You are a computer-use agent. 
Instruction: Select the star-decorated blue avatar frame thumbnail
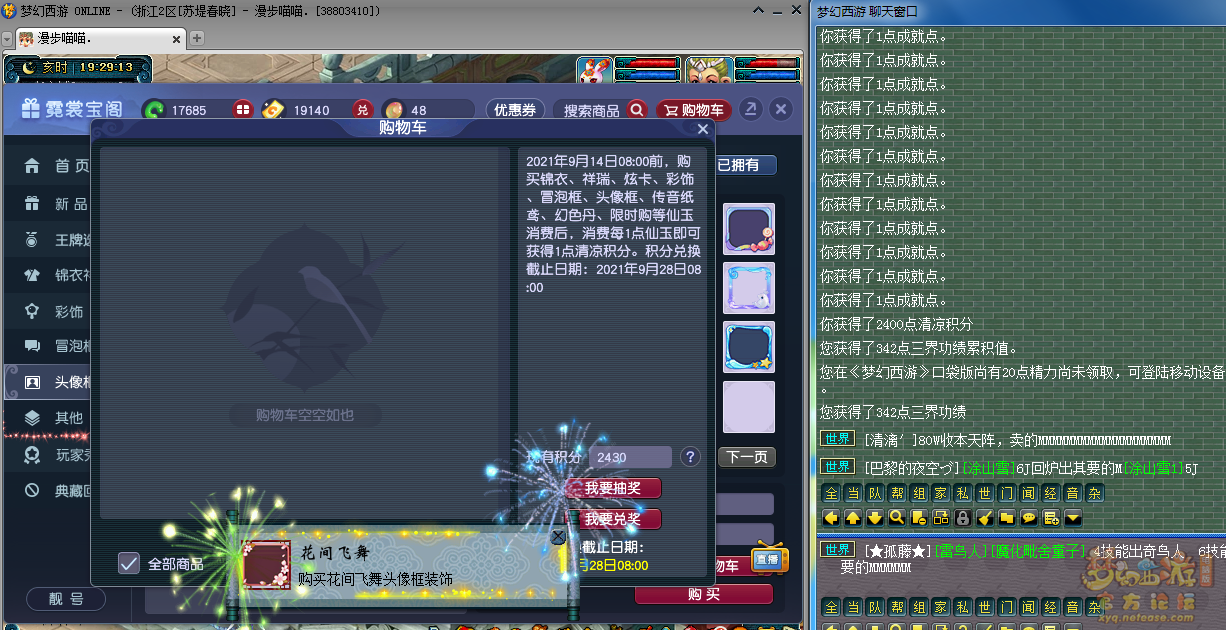coord(749,347)
